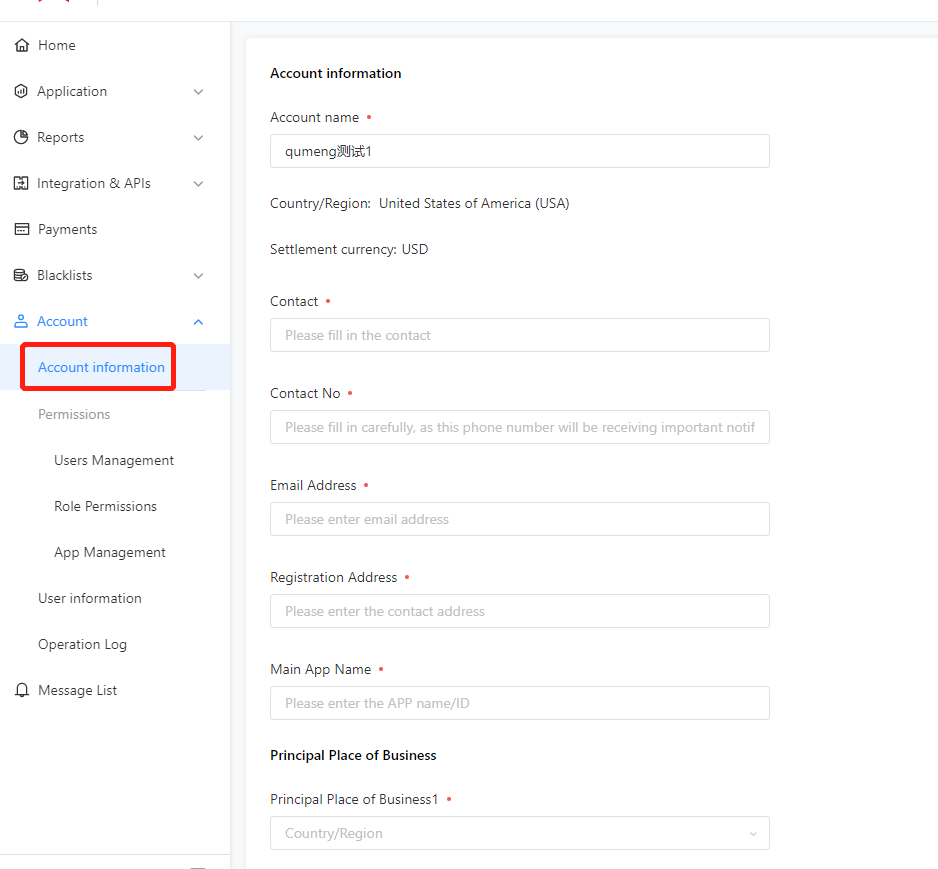Collapse the Account menu chevron
Screen dimensions: 938x869
(199, 322)
